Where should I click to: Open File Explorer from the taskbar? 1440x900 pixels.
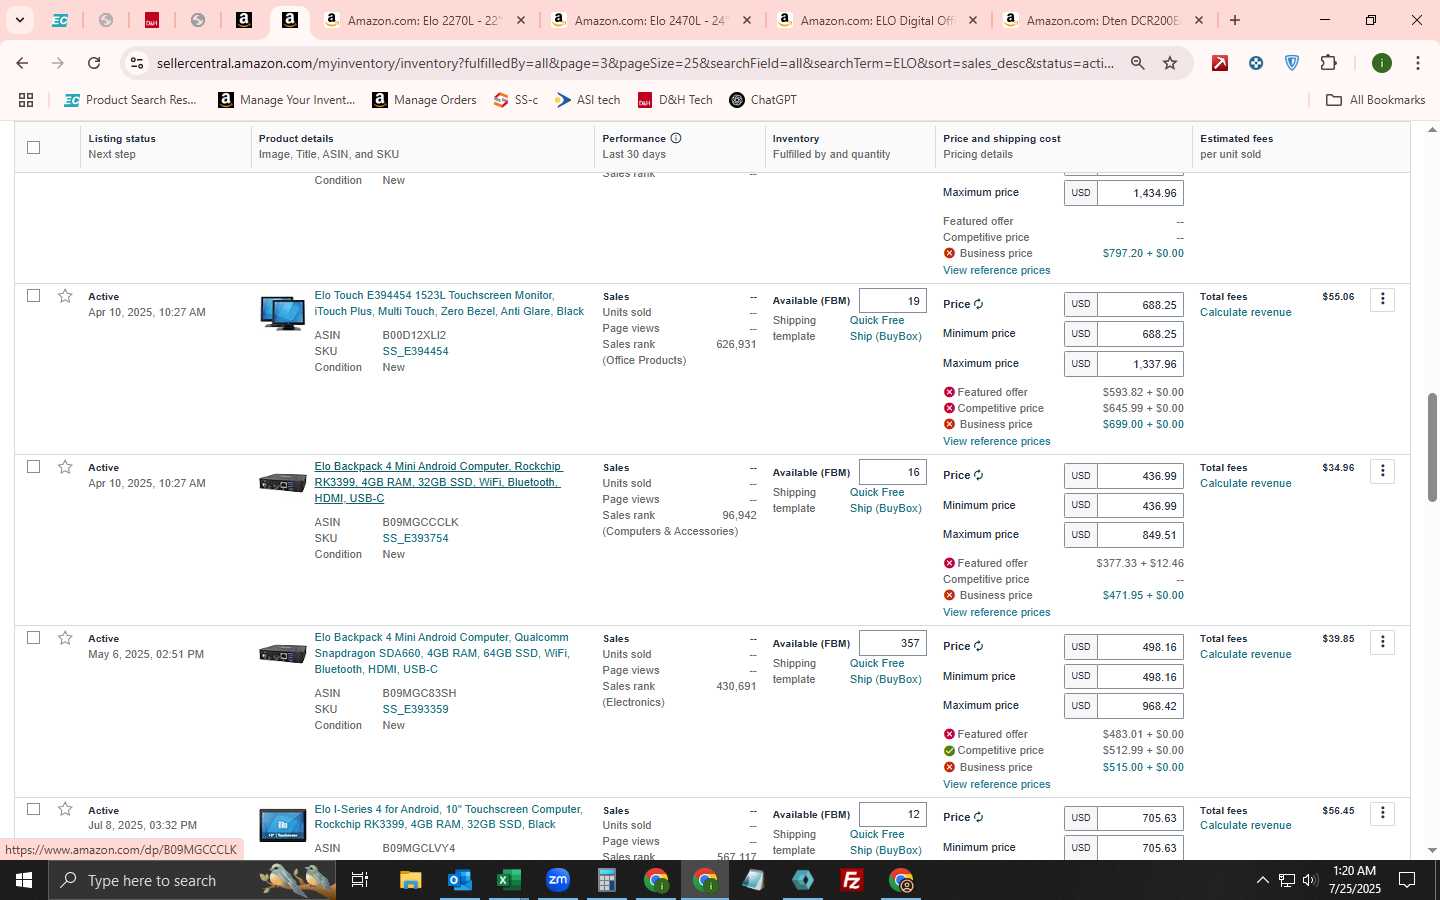click(410, 880)
